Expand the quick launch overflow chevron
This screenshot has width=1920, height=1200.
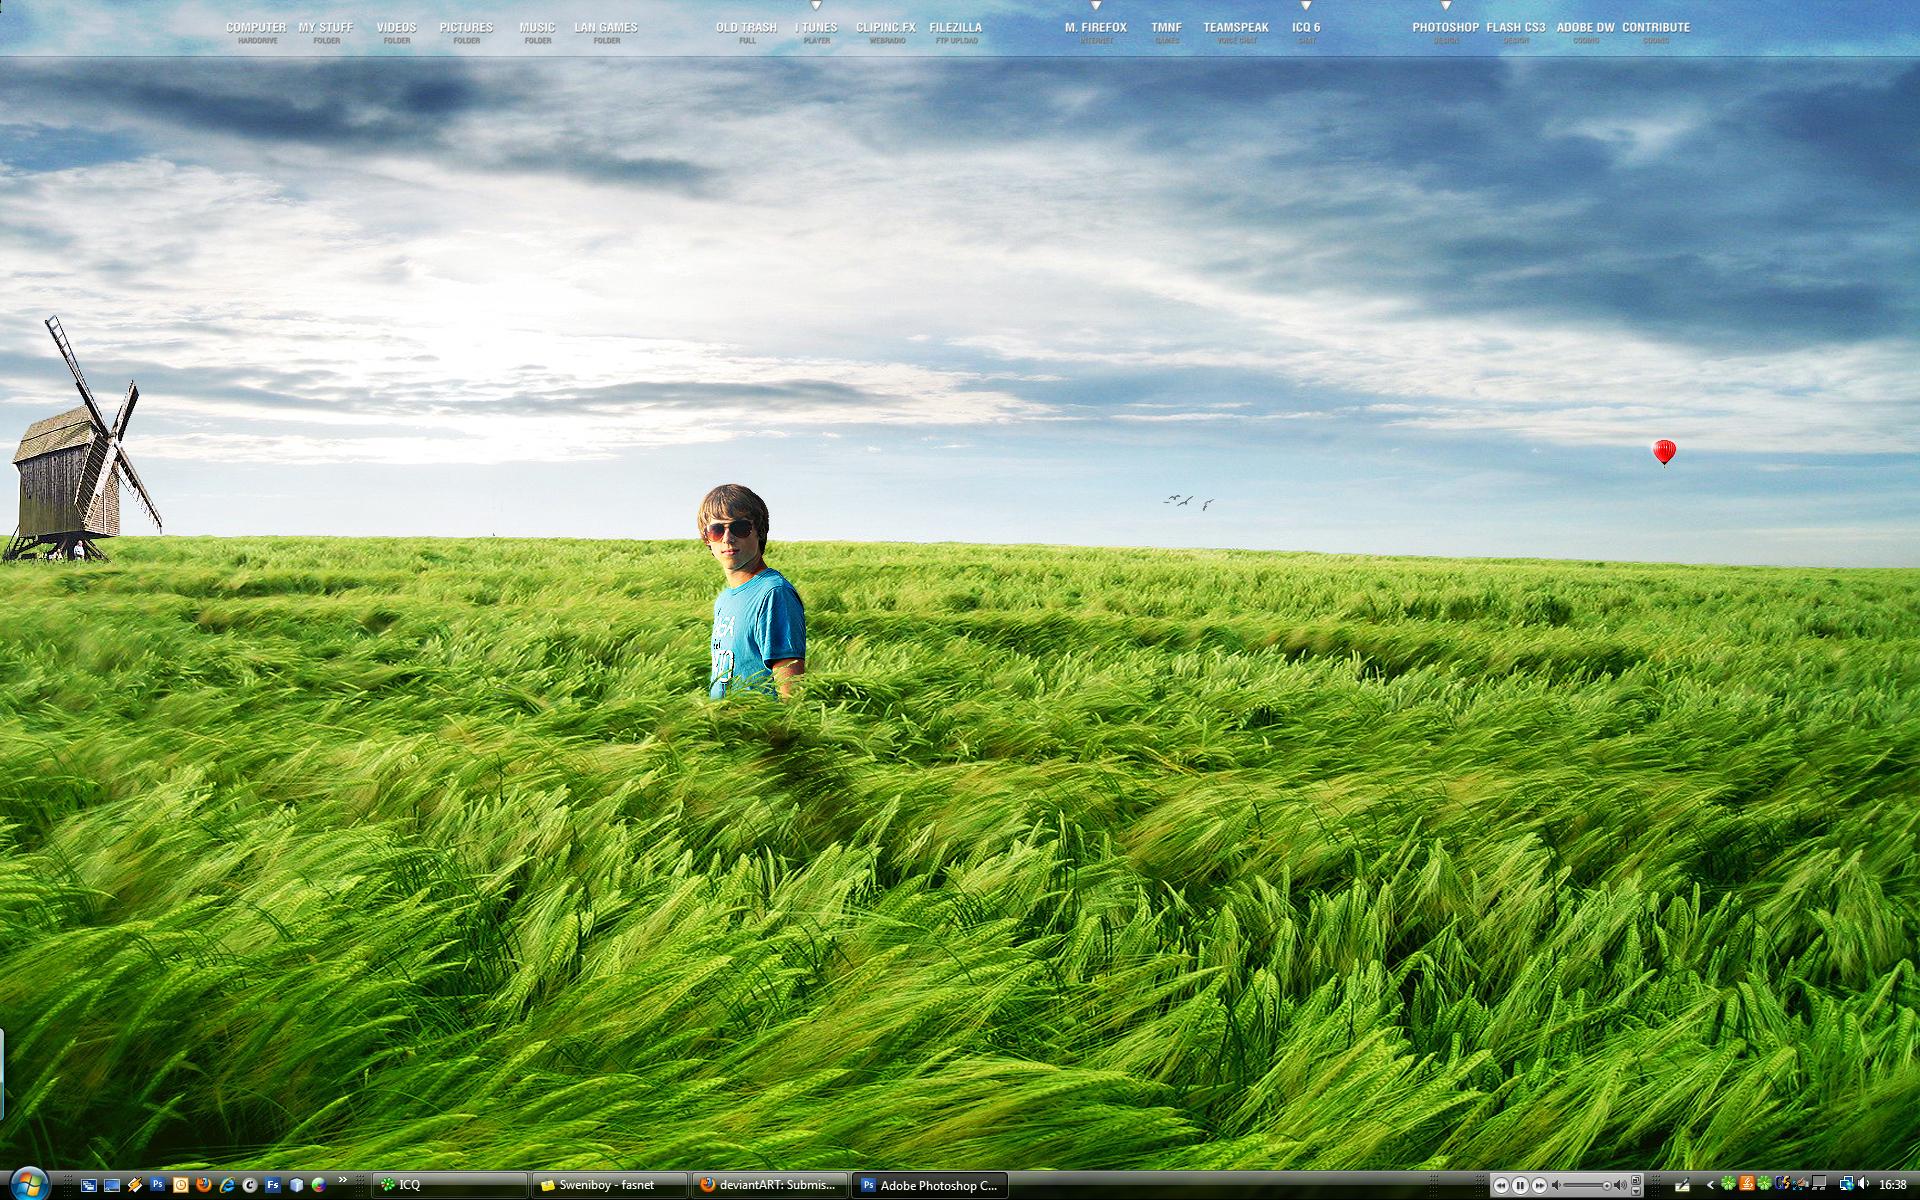pyautogui.click(x=343, y=1180)
